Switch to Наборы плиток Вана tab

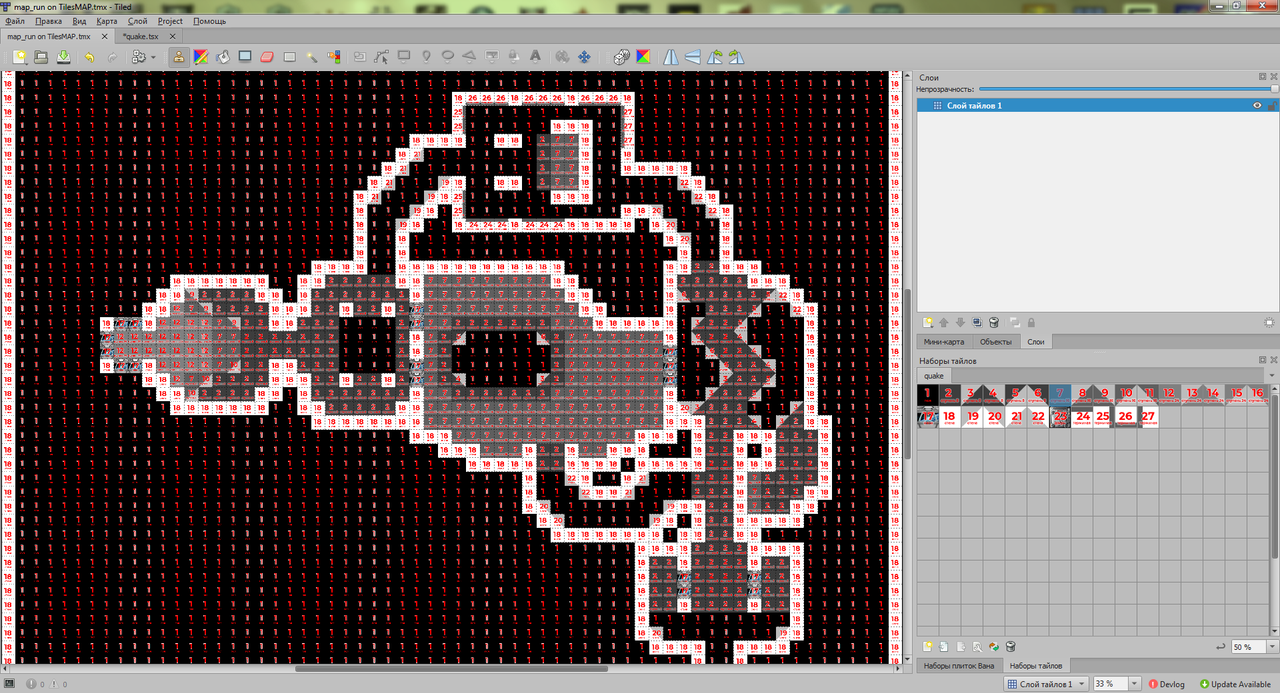[958, 665]
